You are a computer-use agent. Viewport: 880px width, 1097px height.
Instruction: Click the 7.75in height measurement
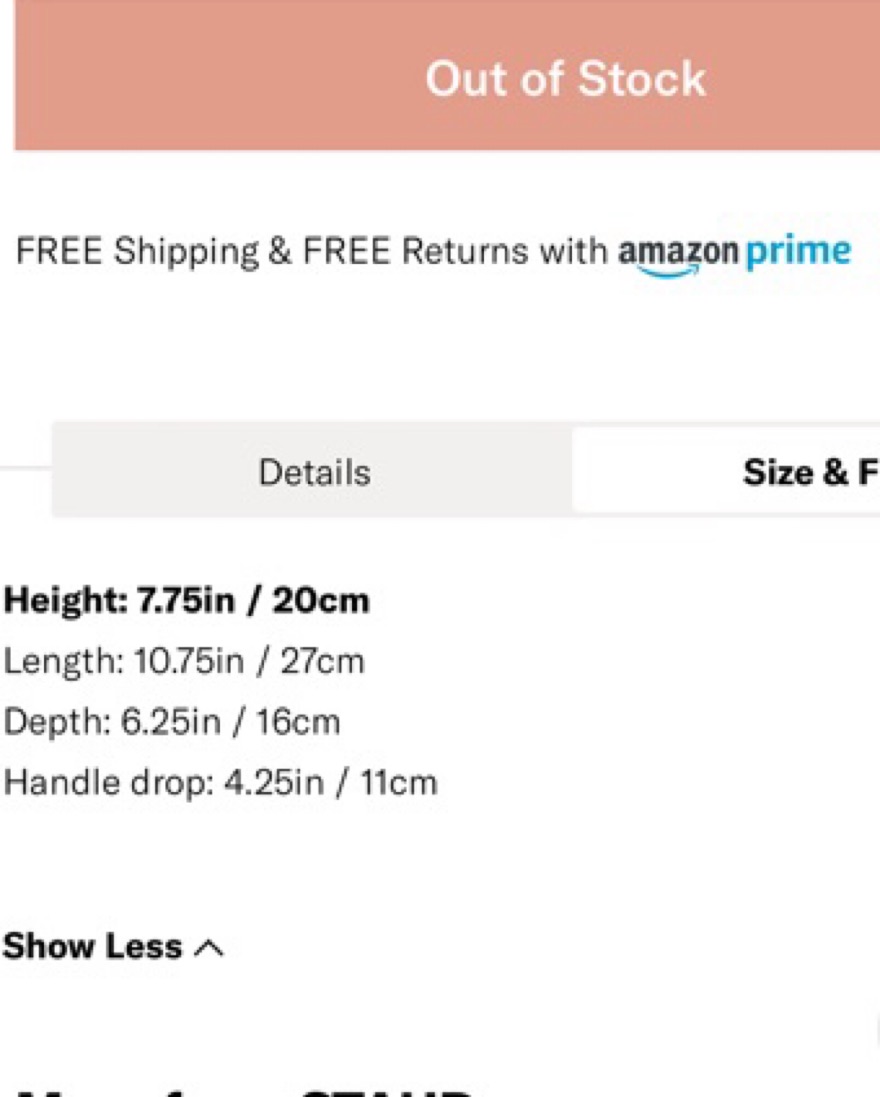(184, 601)
